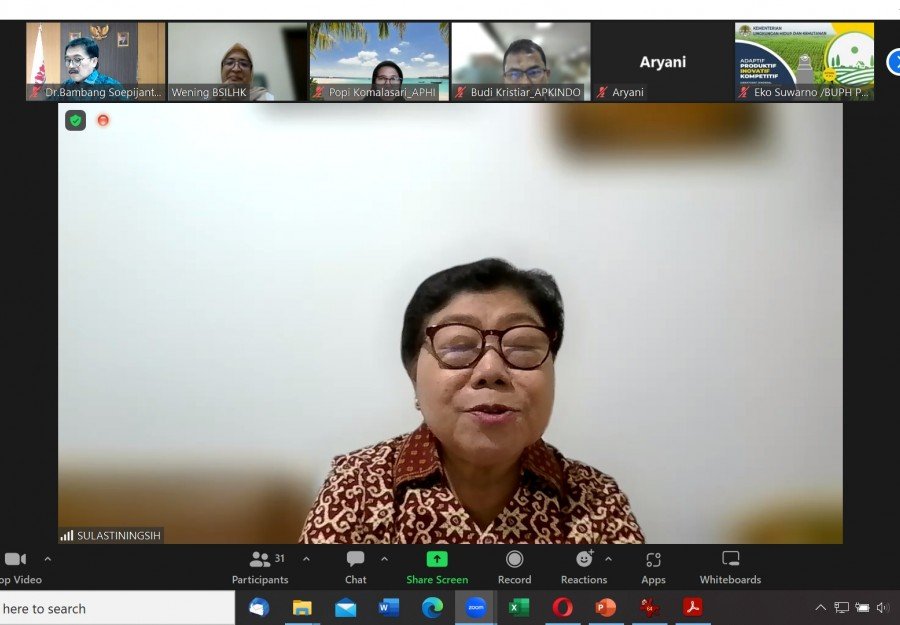Open the Chat panel

355,566
